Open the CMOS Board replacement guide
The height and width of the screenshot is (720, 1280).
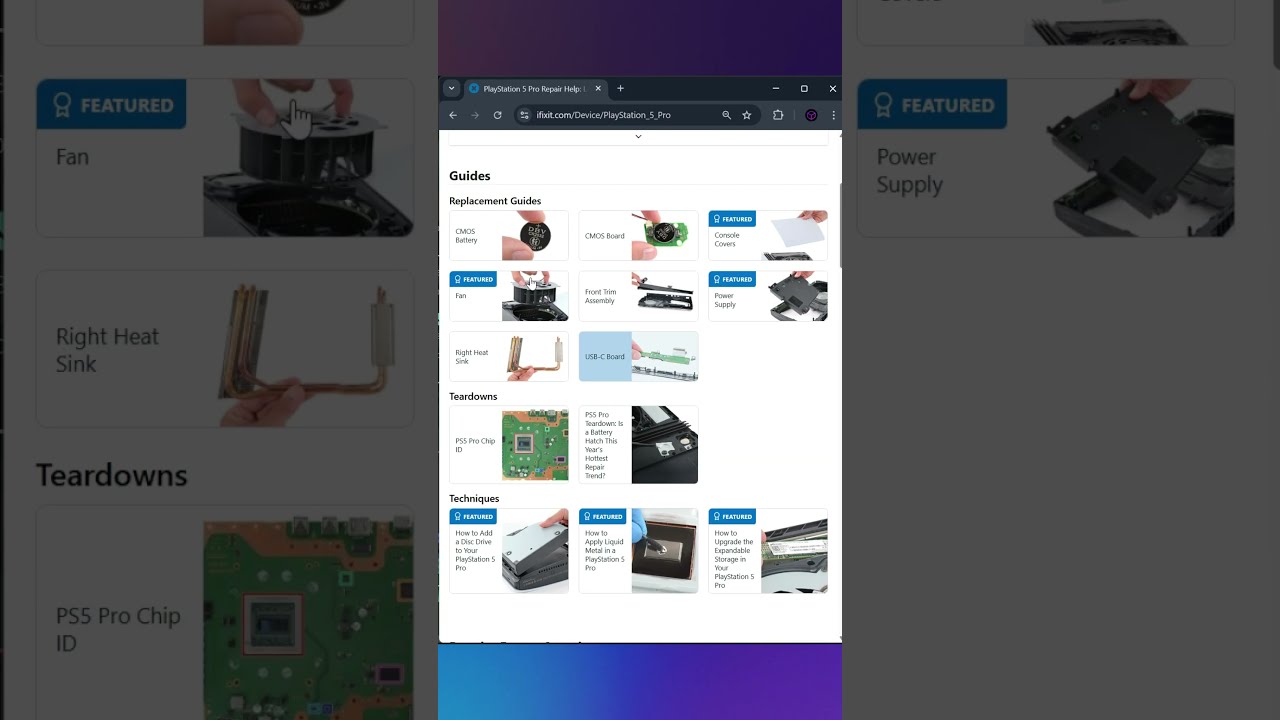(x=638, y=236)
